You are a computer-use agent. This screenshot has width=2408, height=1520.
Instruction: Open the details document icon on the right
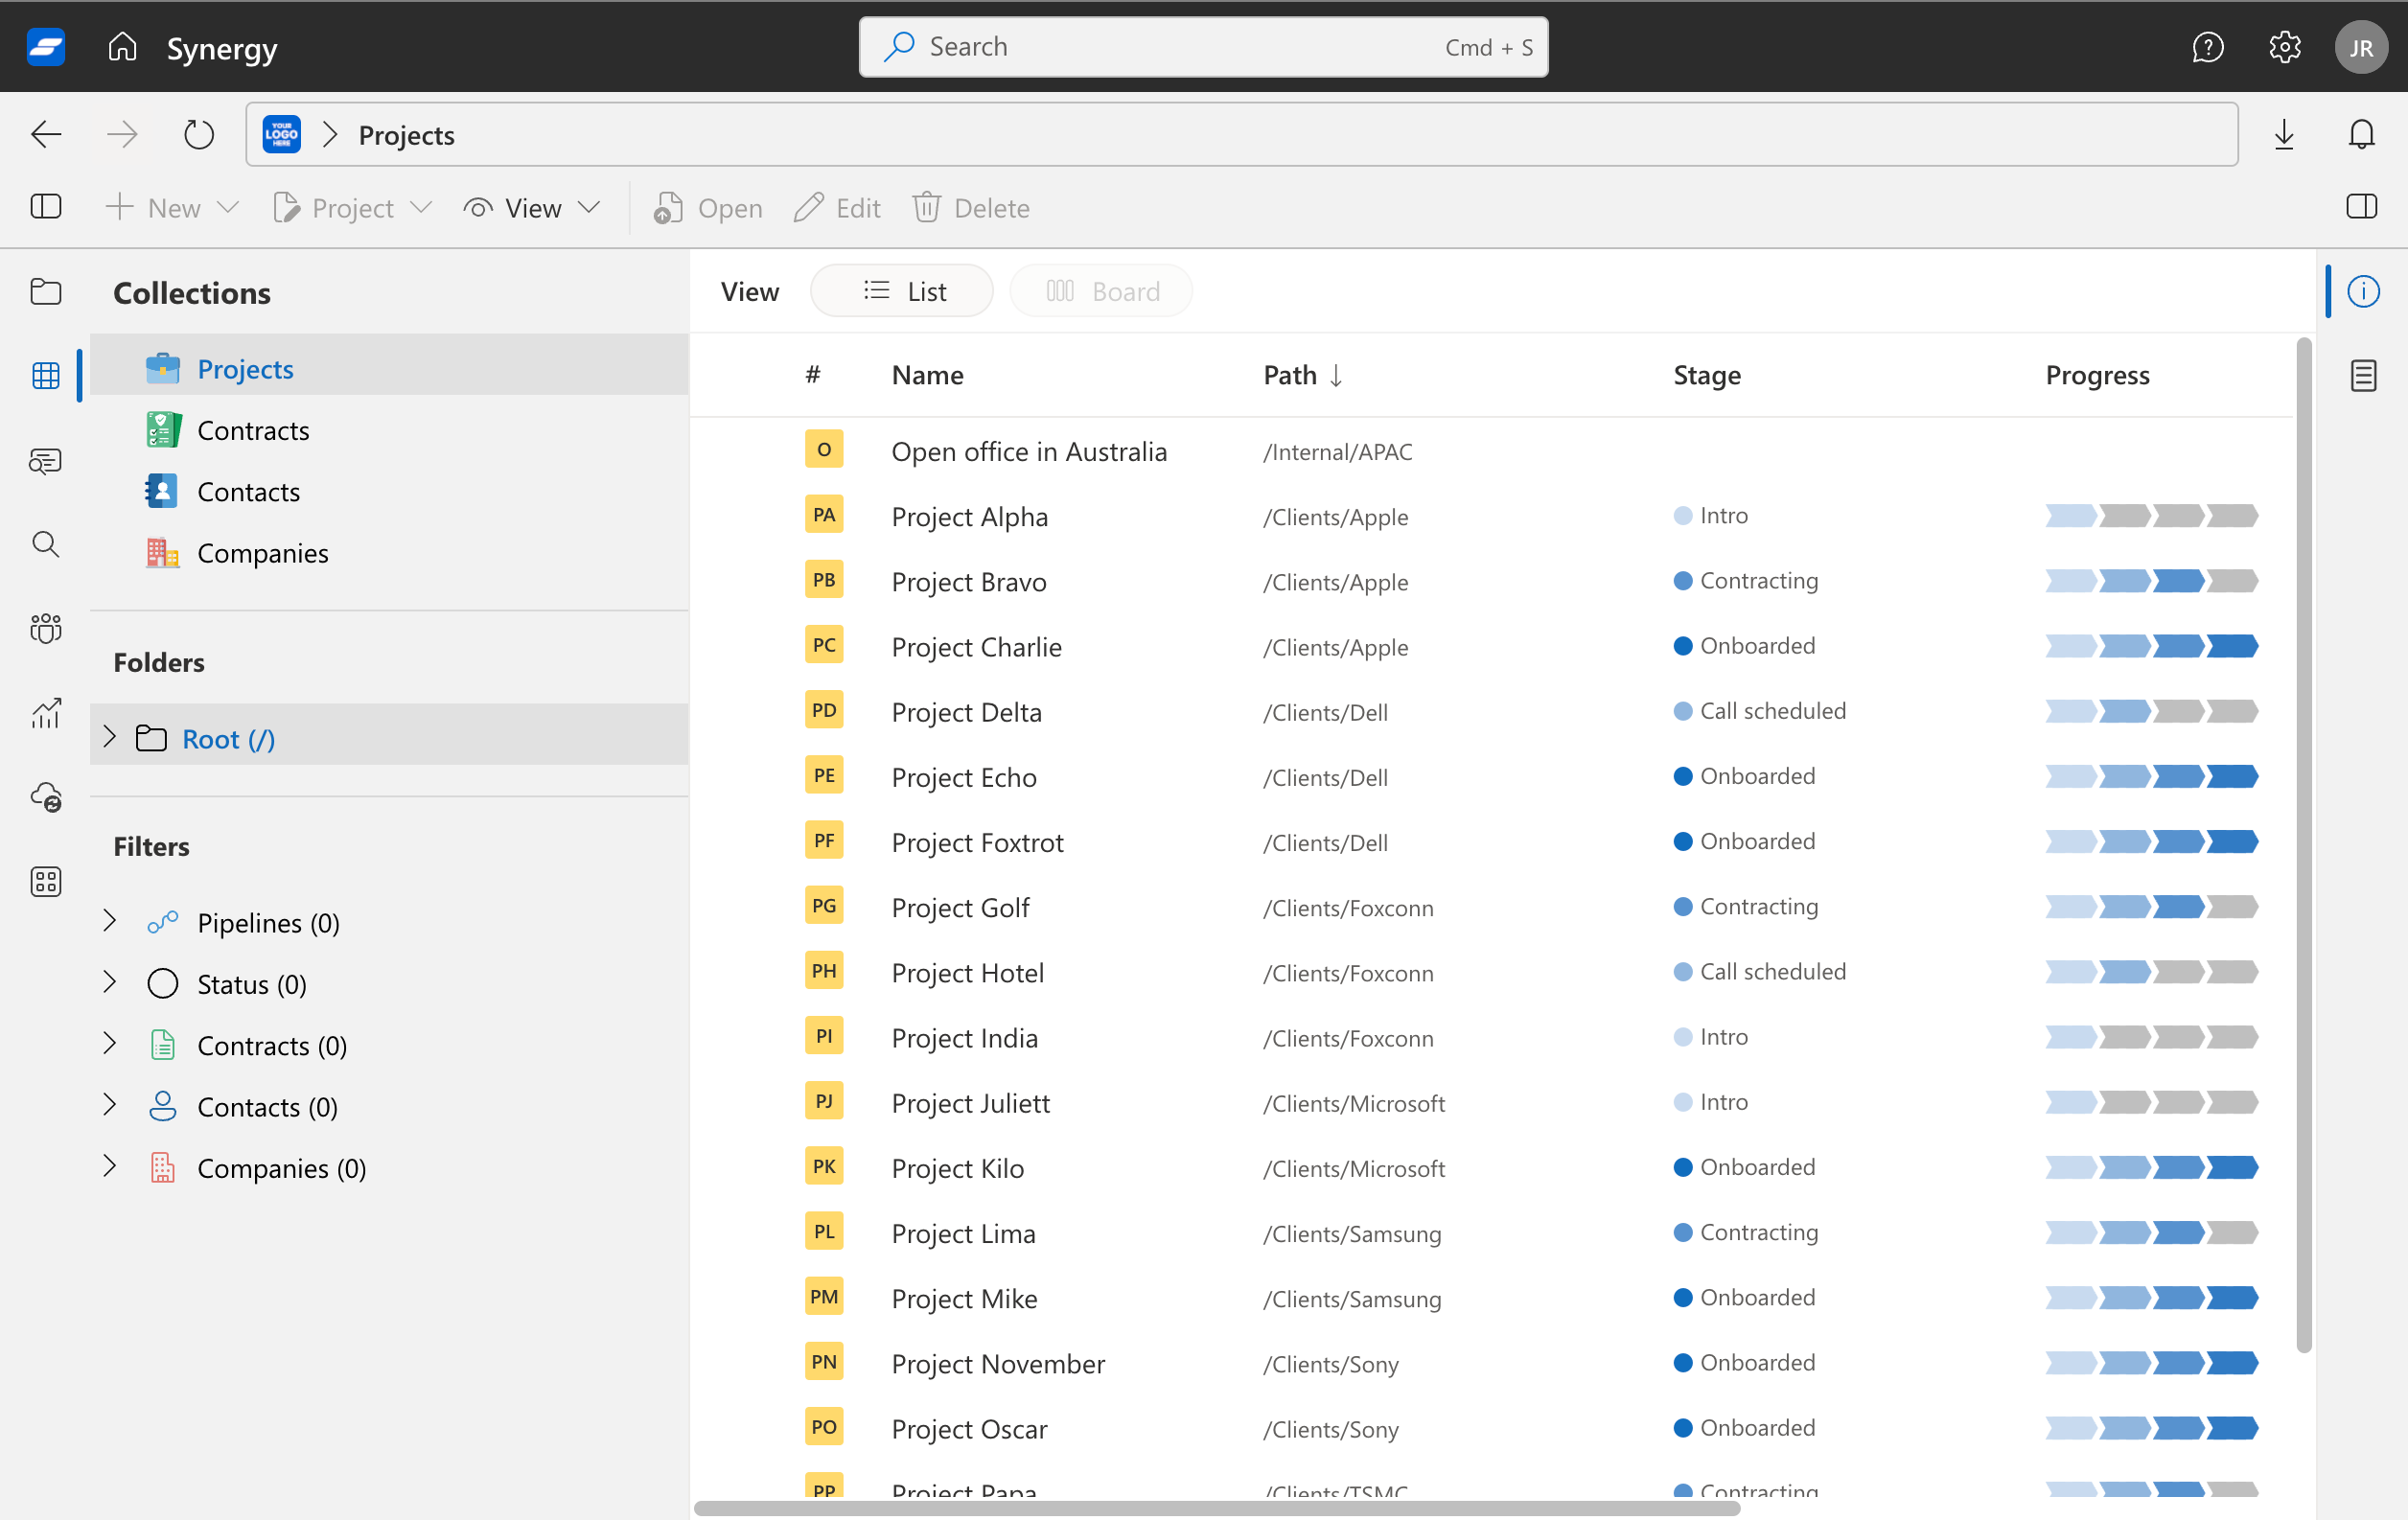(2362, 376)
